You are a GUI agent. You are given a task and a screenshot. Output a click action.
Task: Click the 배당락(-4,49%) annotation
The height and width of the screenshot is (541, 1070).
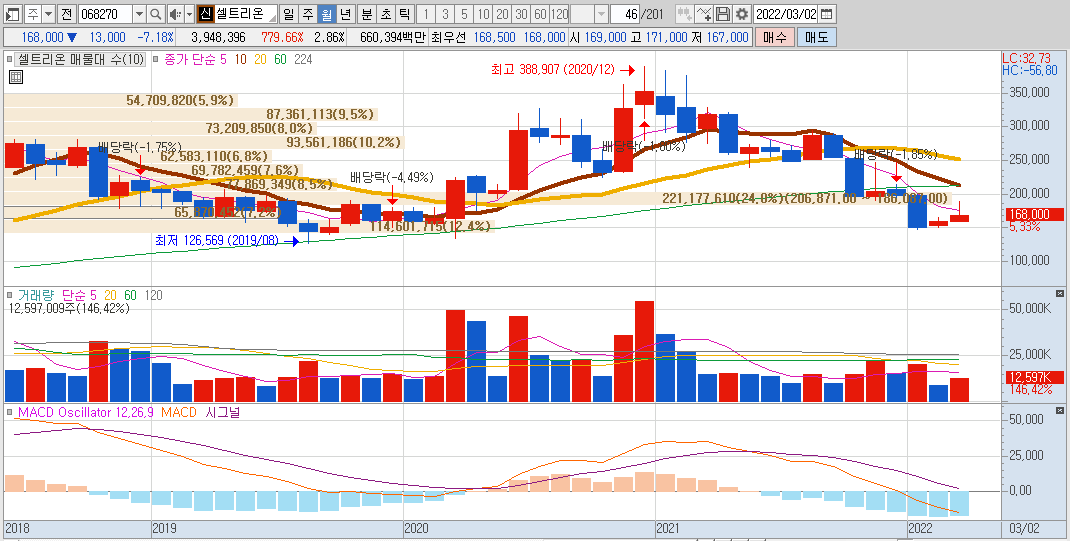point(392,177)
